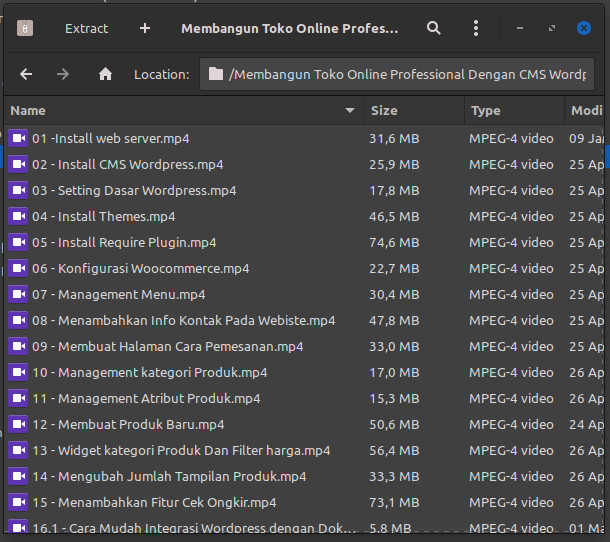This screenshot has height=542, width=610.
Task: Click the 22,7 MB size cell
Action: (x=394, y=268)
